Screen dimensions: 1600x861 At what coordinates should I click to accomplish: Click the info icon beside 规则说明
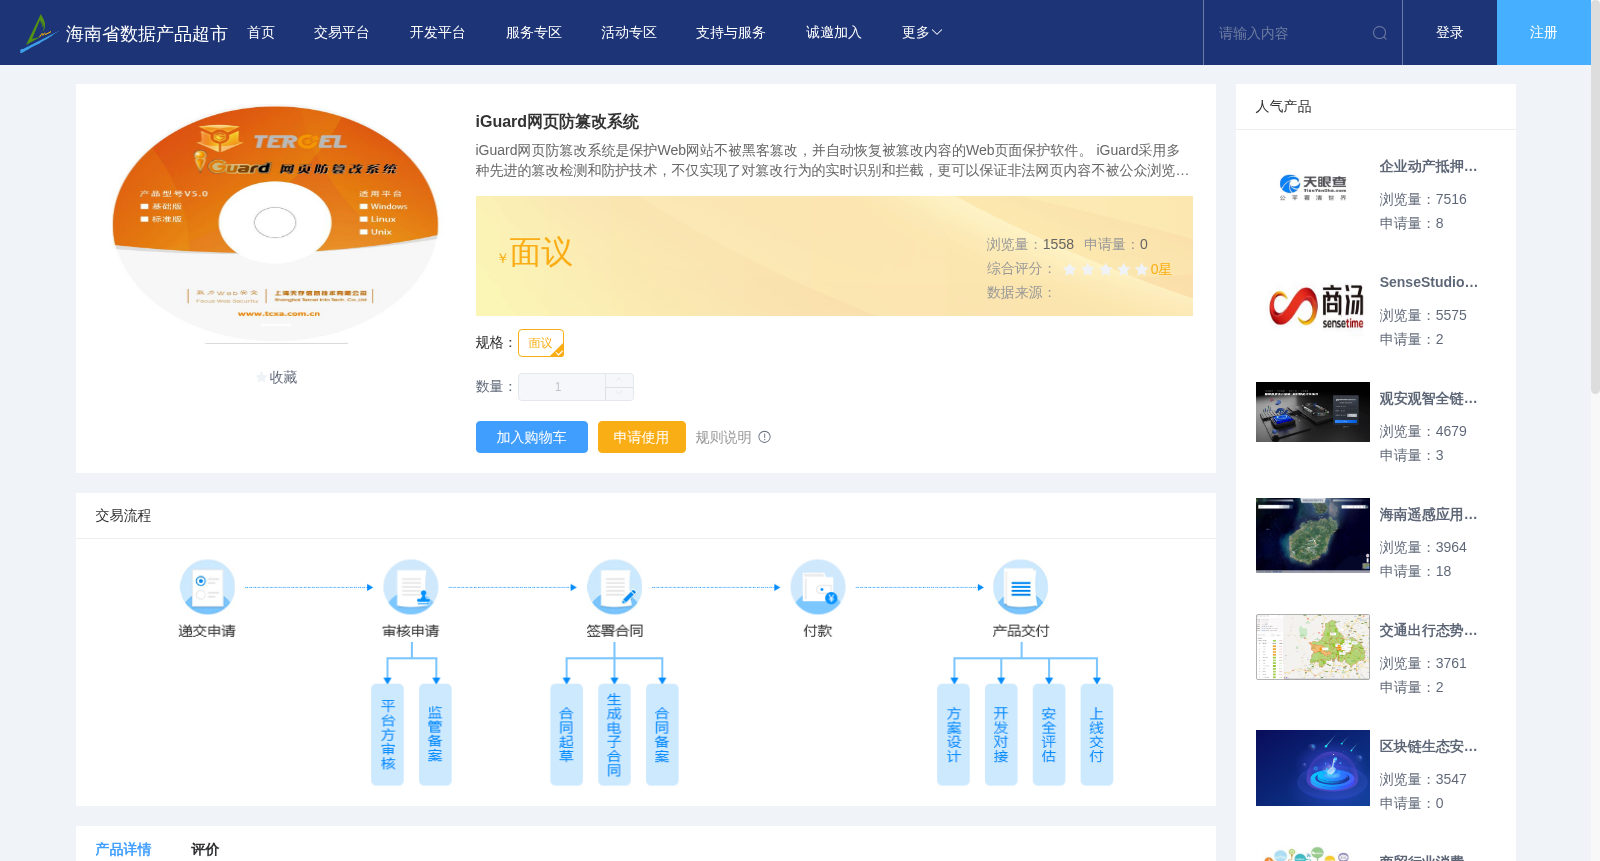tap(765, 437)
